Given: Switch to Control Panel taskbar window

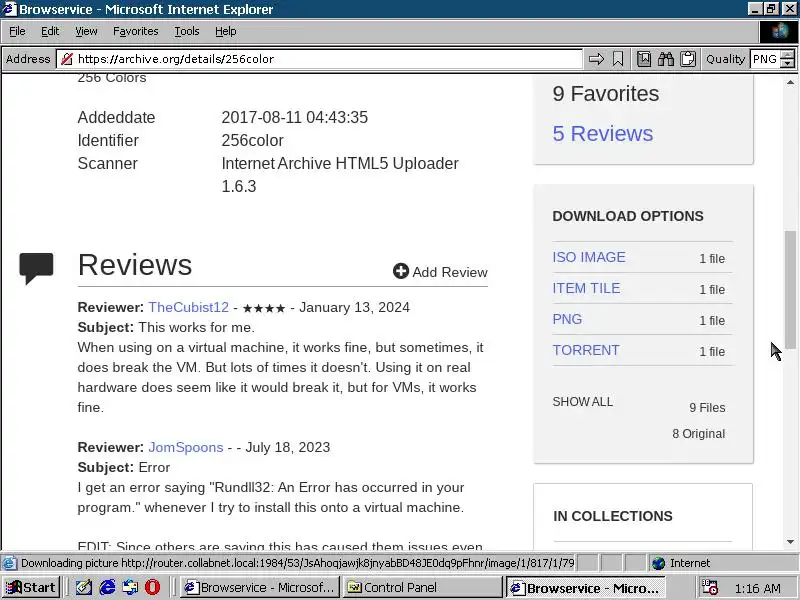Looking at the screenshot, I should coord(422,587).
